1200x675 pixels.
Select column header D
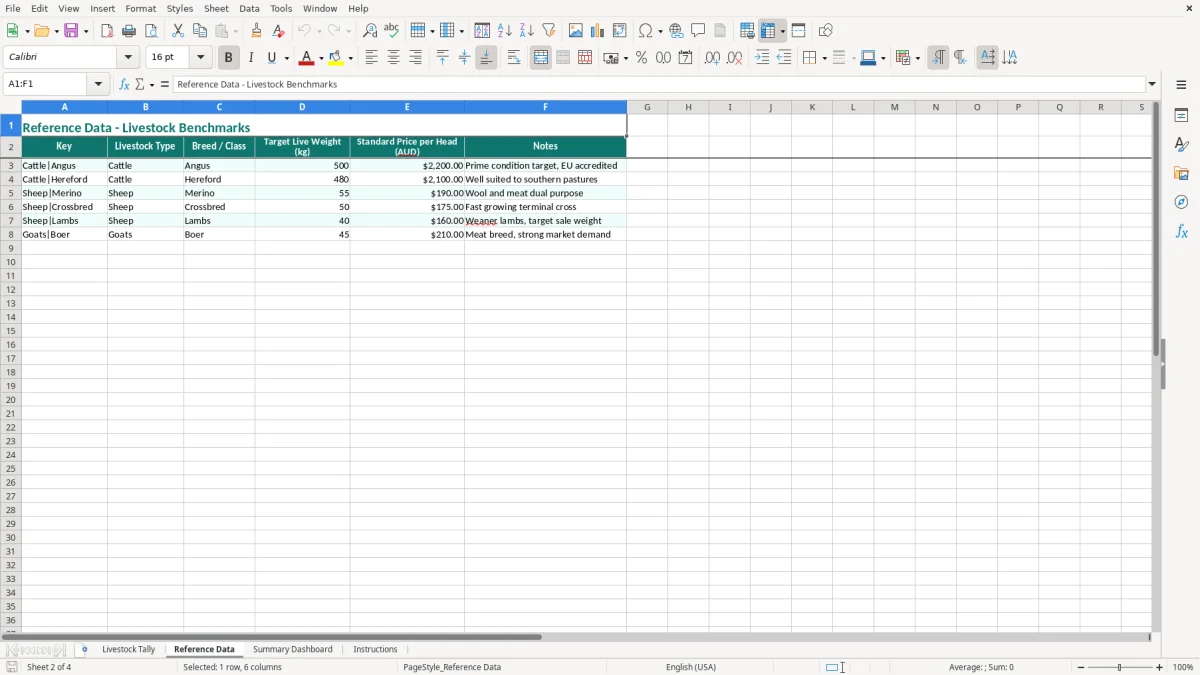coord(302,107)
